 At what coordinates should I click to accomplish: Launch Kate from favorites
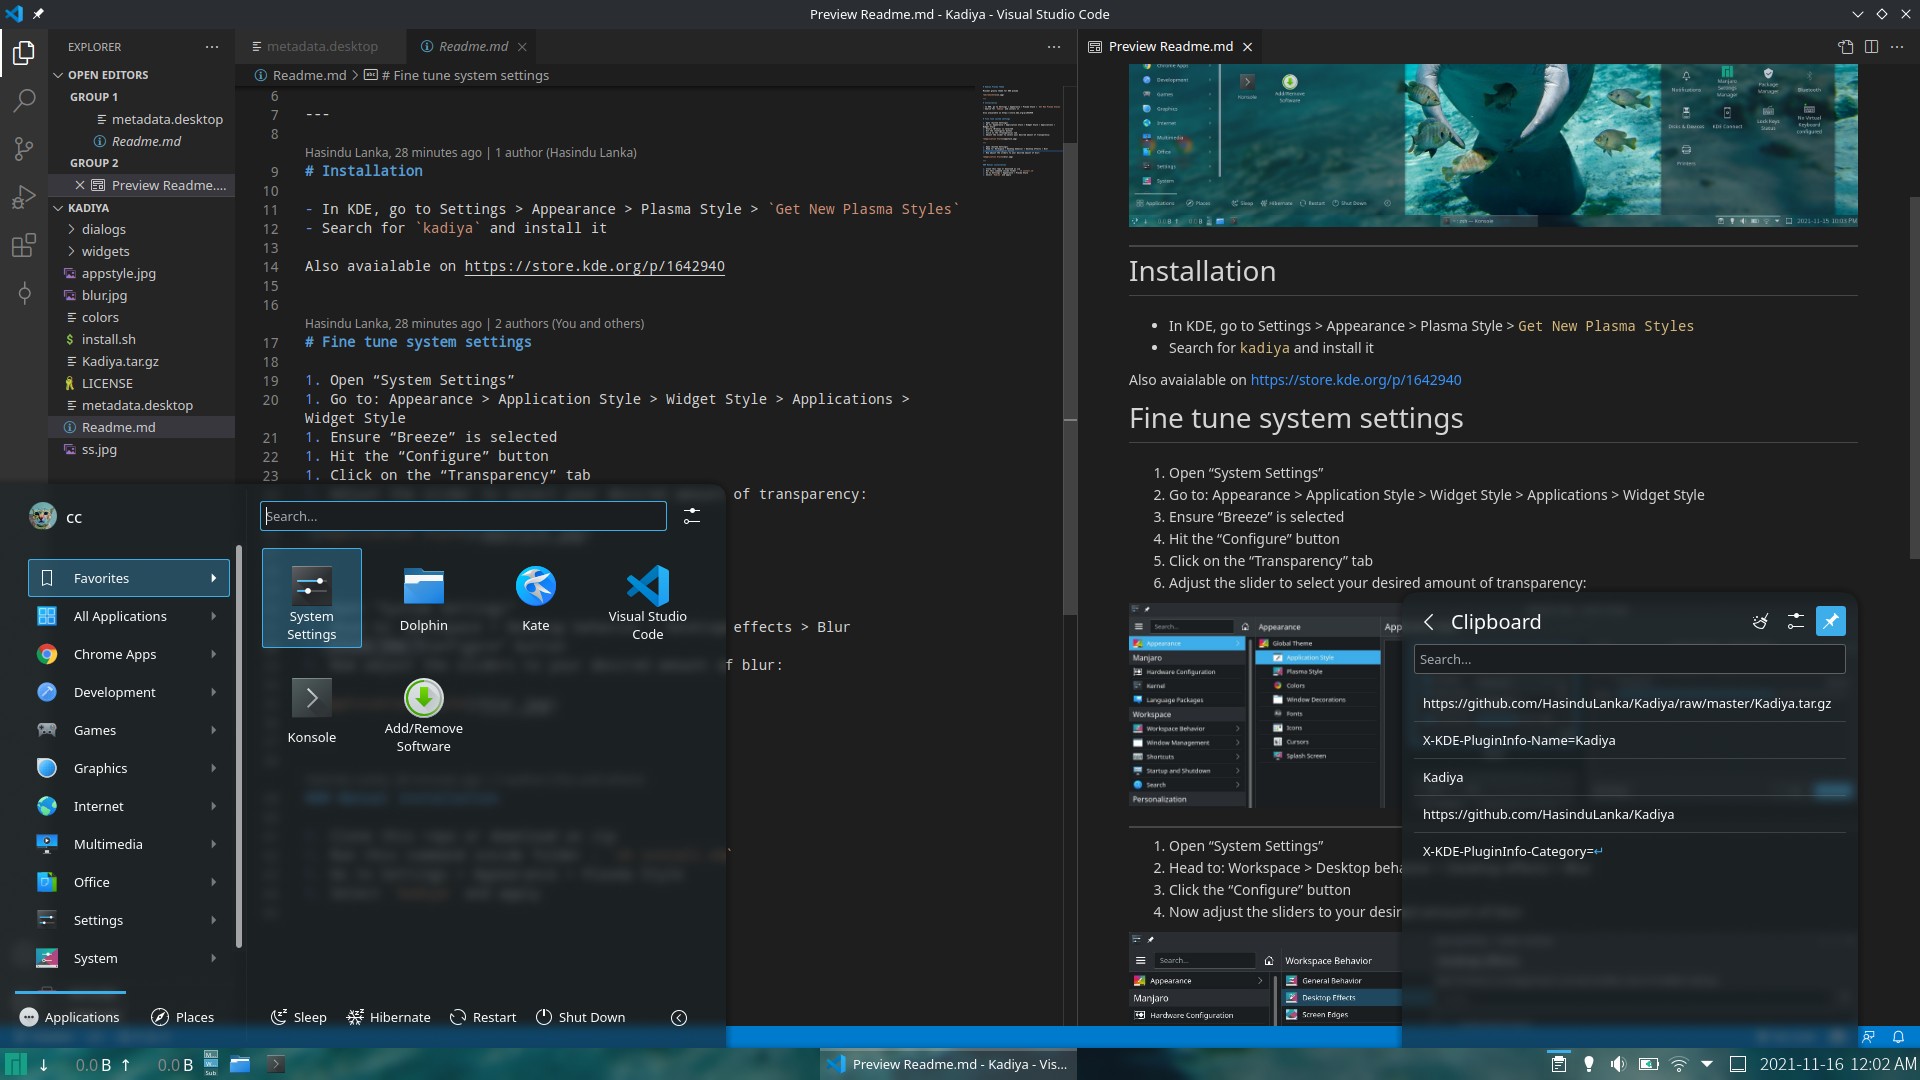[536, 598]
